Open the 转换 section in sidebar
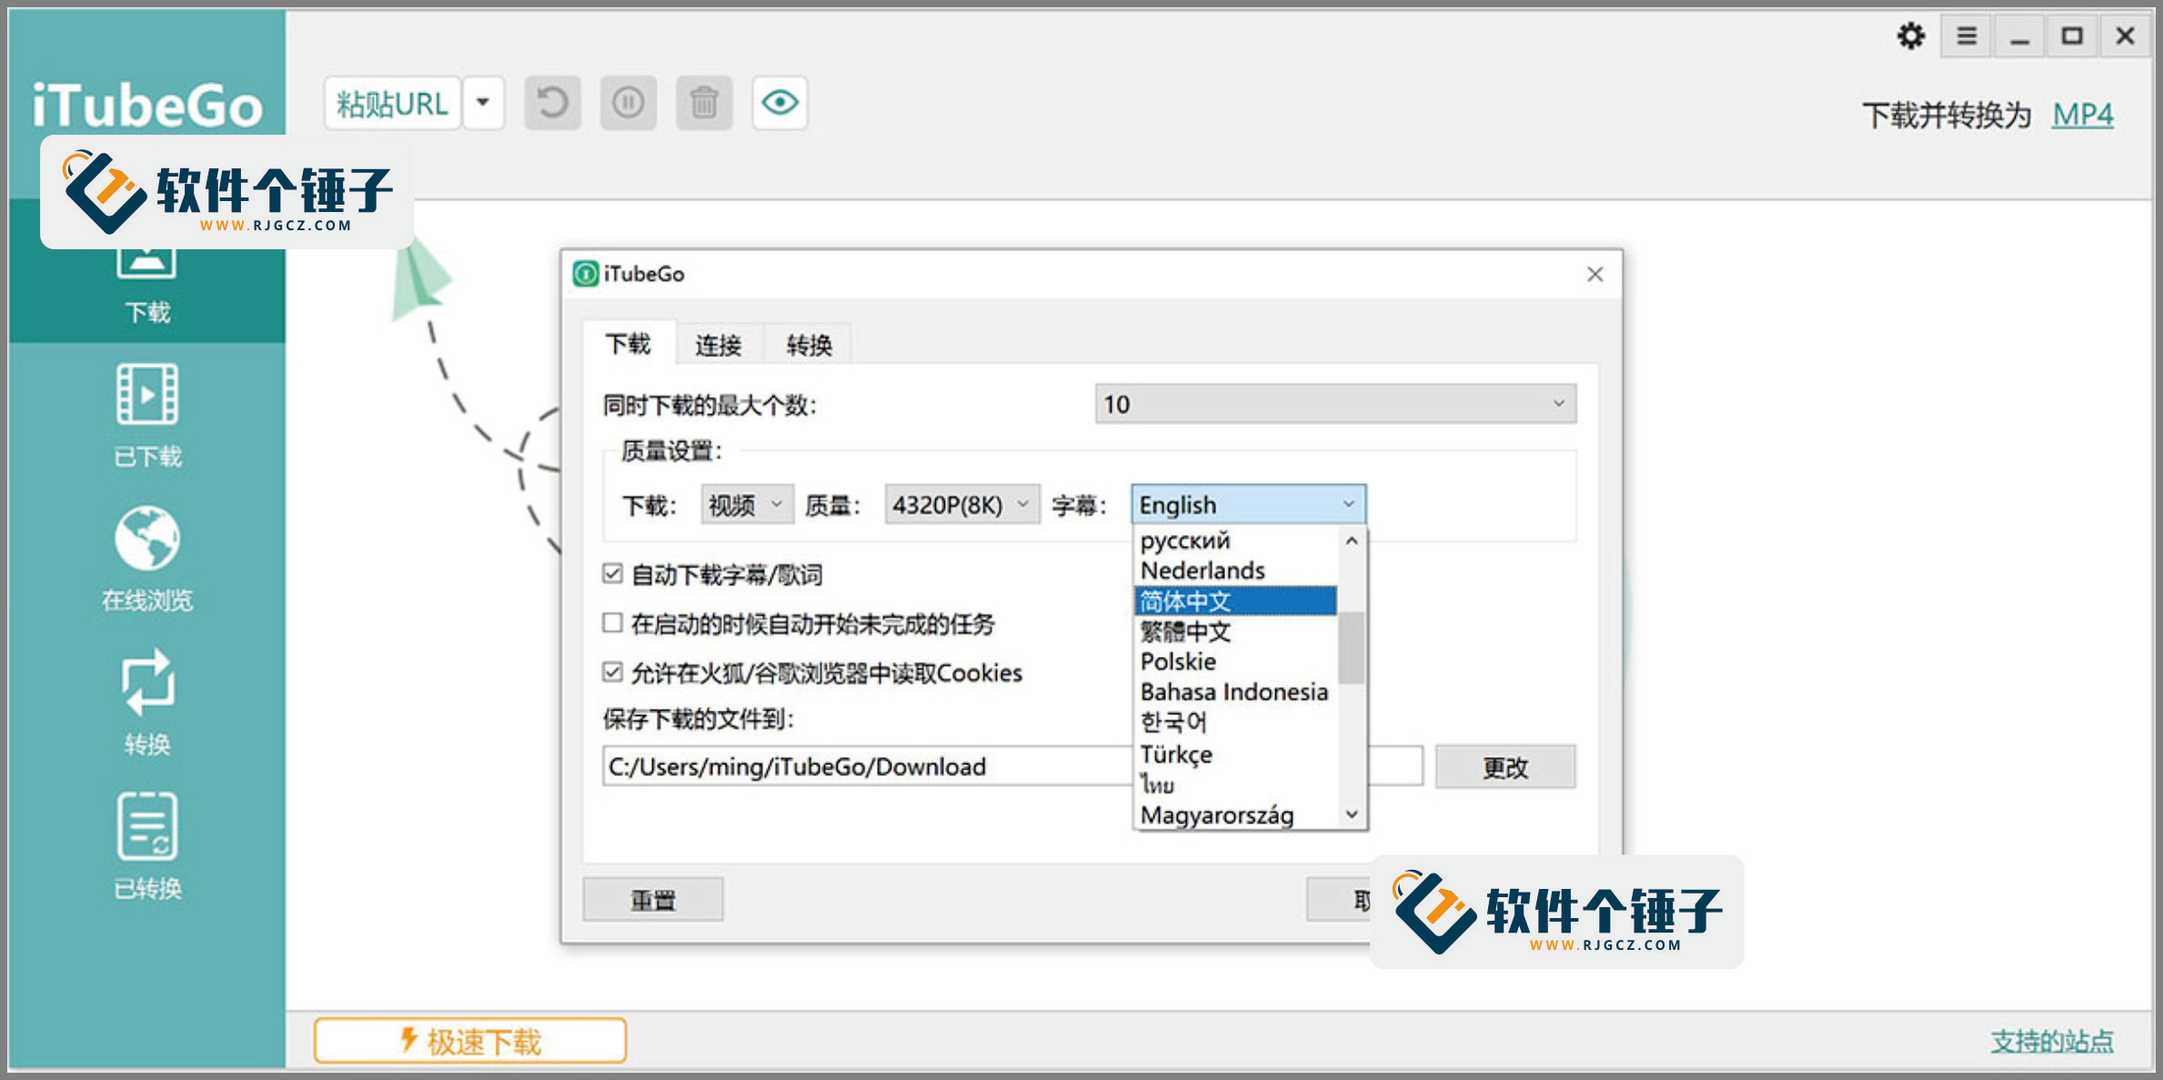 (x=147, y=703)
